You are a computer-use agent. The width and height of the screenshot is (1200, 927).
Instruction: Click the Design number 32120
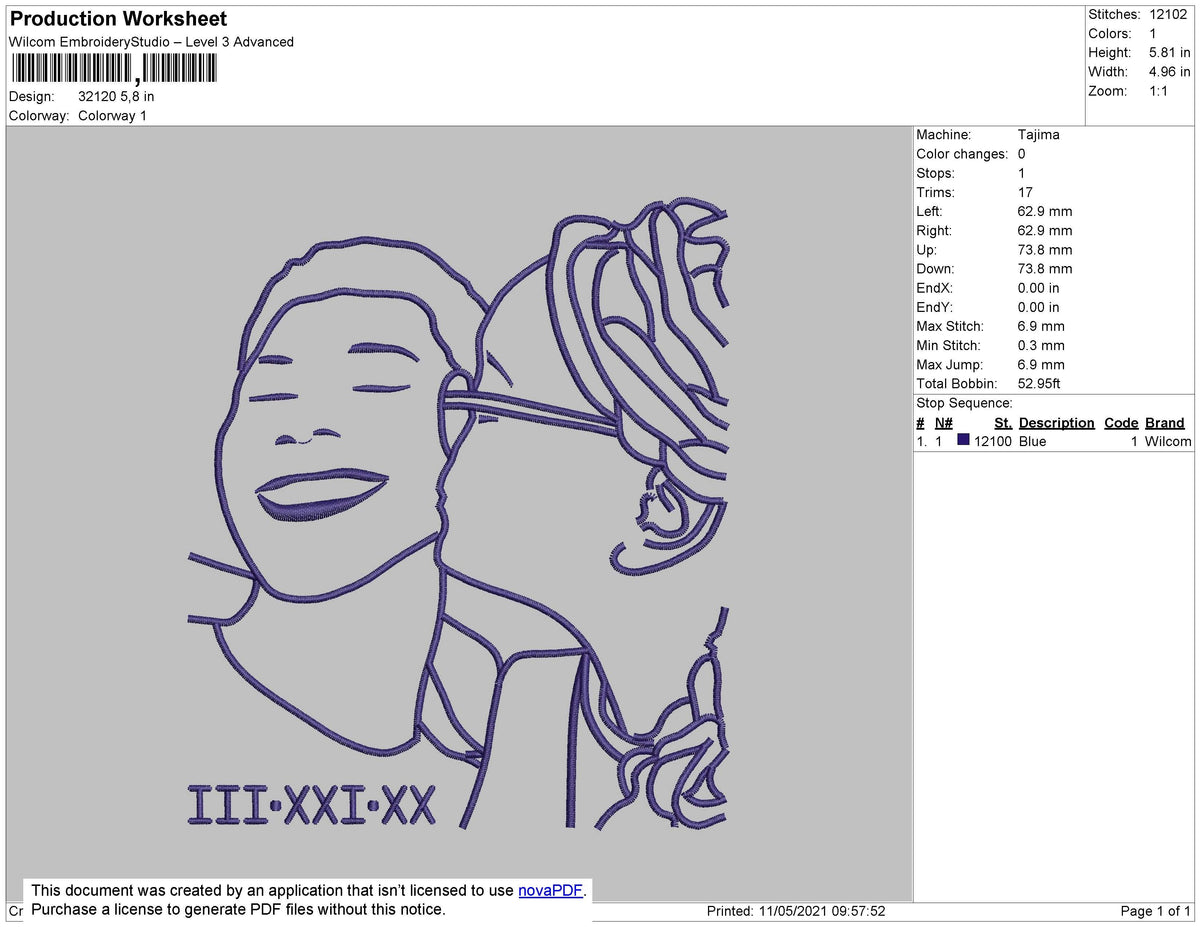coord(94,96)
